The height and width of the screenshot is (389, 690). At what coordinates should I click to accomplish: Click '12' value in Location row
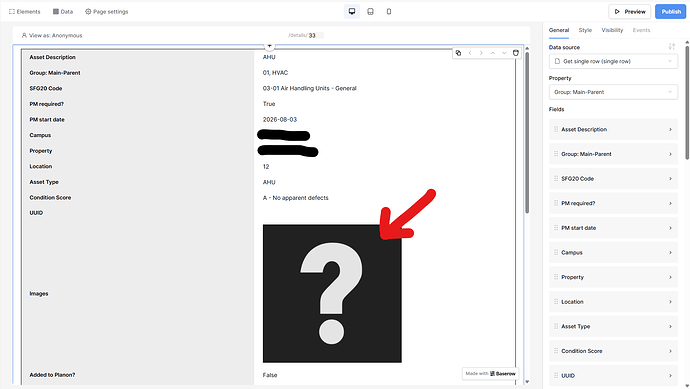[x=266, y=166]
